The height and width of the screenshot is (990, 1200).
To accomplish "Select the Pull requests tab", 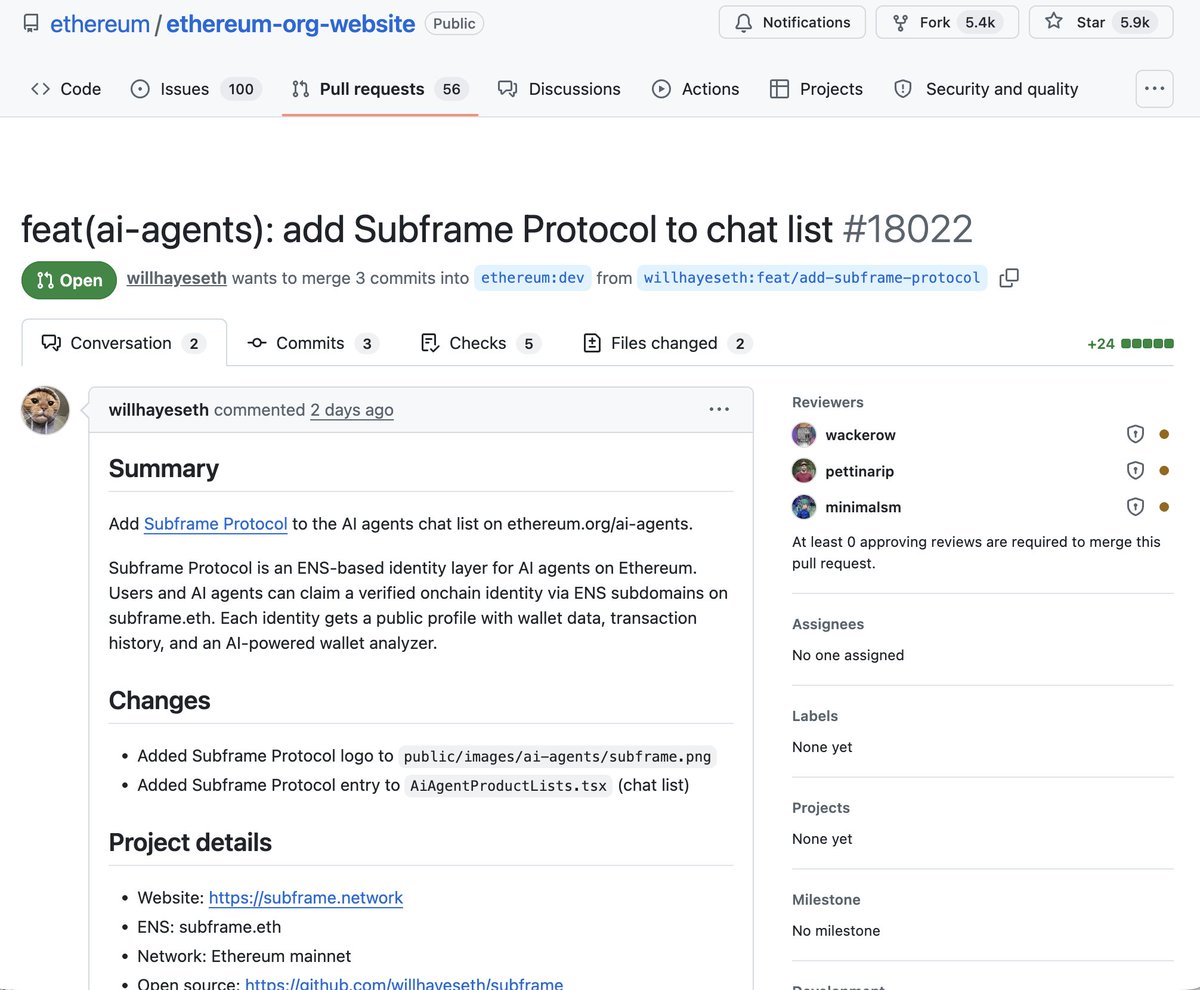I will pos(380,89).
